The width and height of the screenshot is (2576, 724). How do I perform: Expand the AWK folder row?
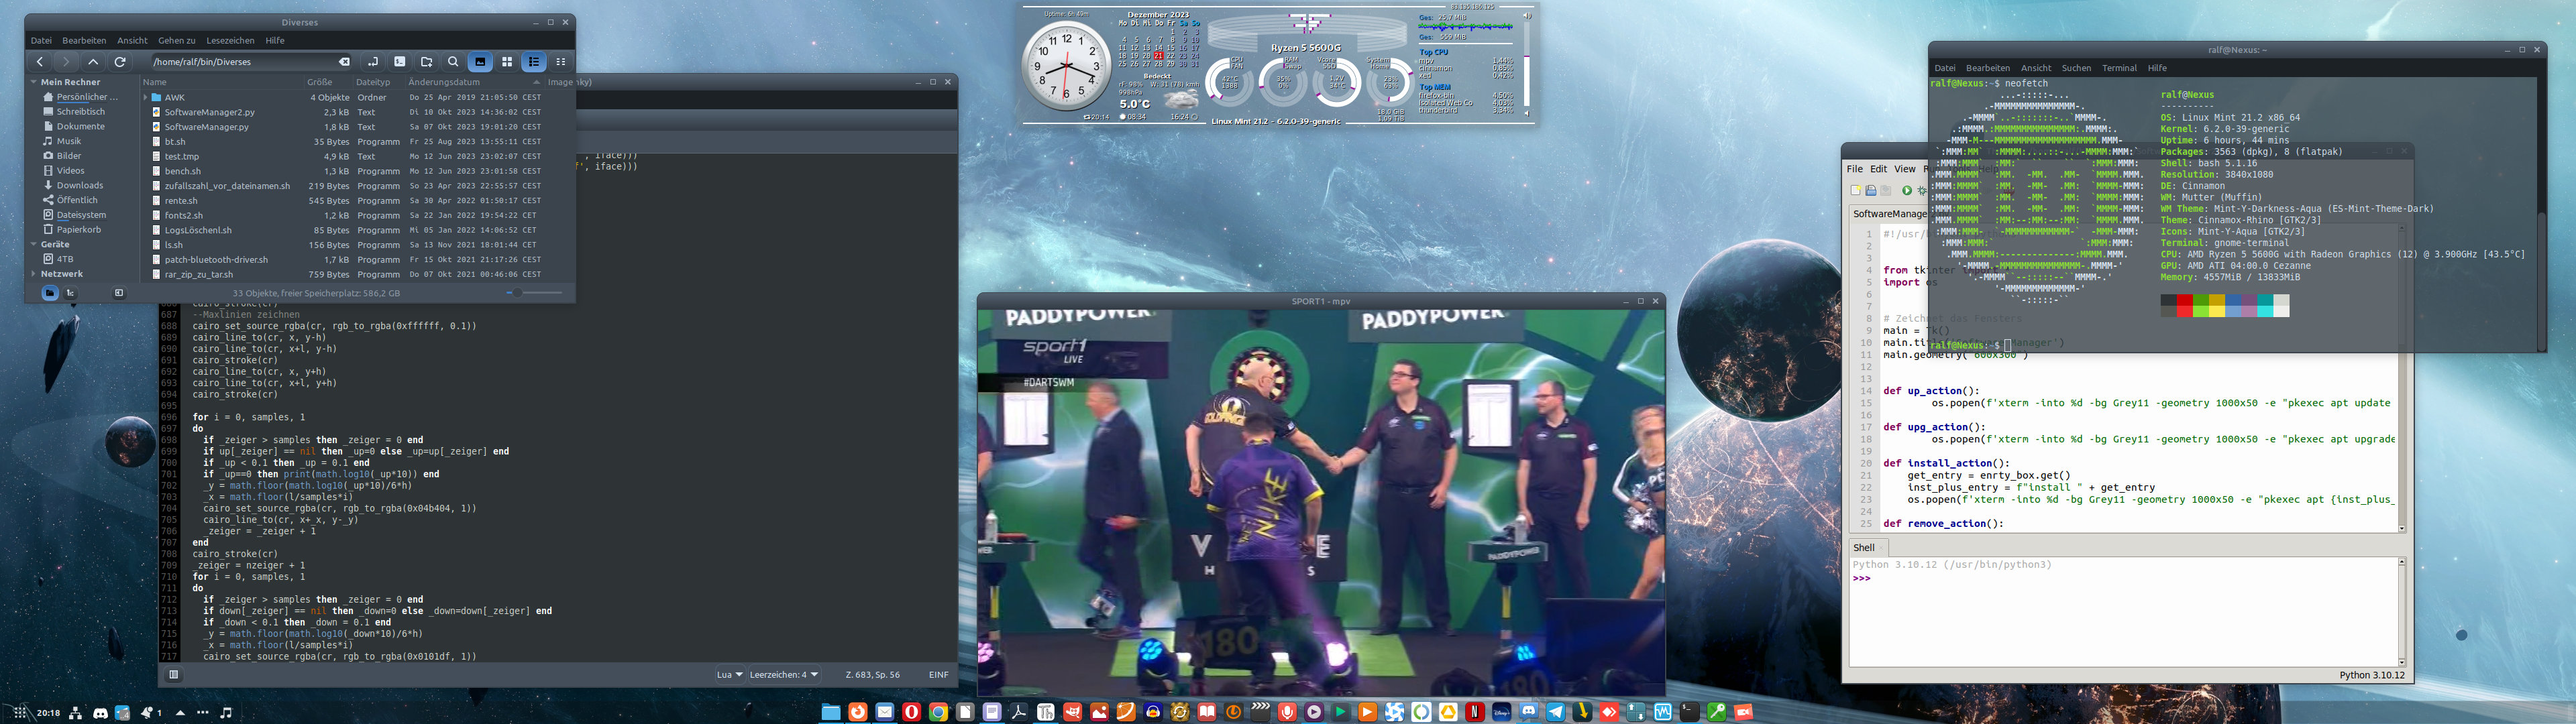tap(146, 98)
